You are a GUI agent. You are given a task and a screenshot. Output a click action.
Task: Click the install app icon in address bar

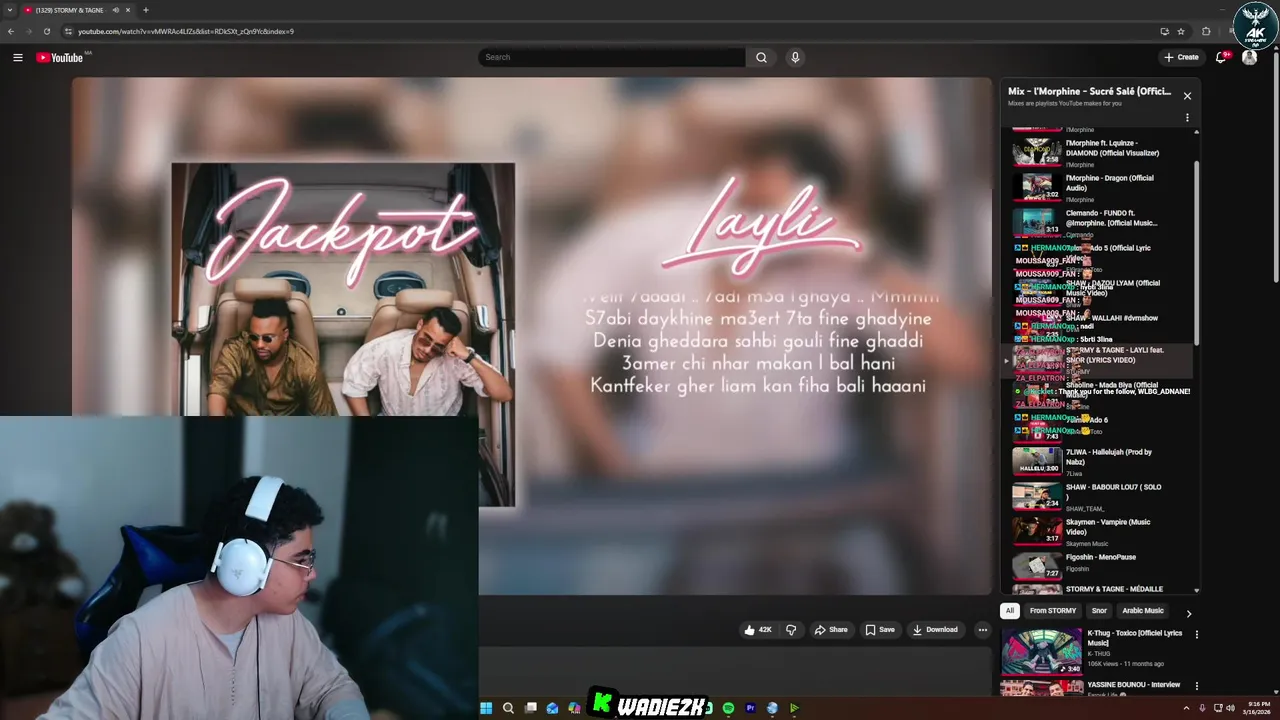pos(1164,31)
